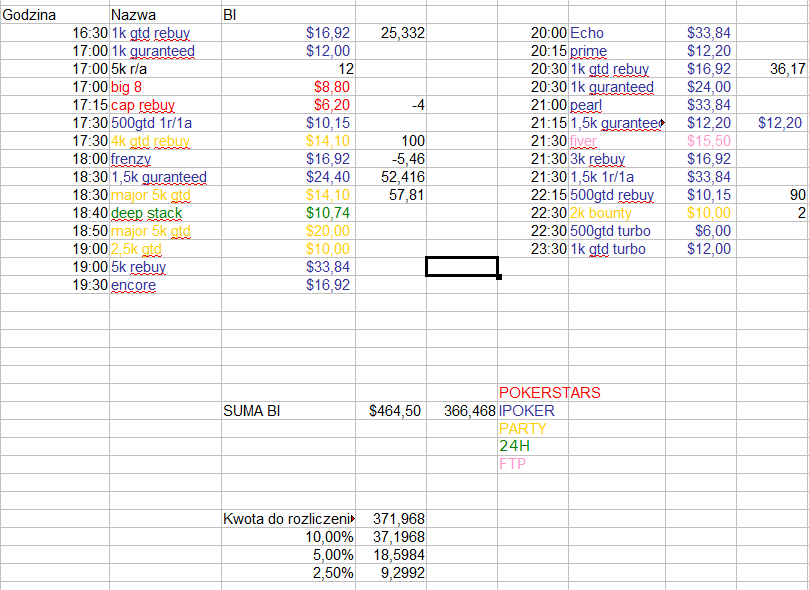This screenshot has width=809, height=590.
Task: Click the 25,332 value cell
Action: tap(391, 33)
